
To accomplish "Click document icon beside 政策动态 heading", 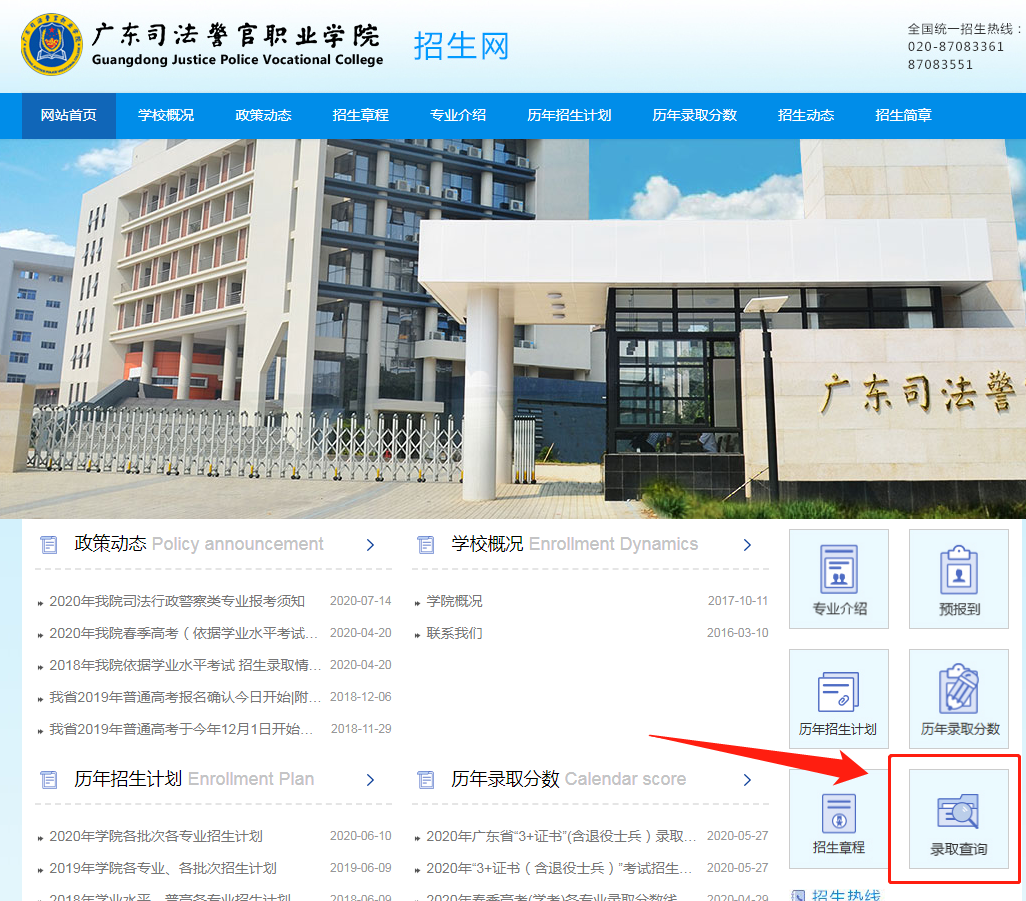I will click(49, 544).
